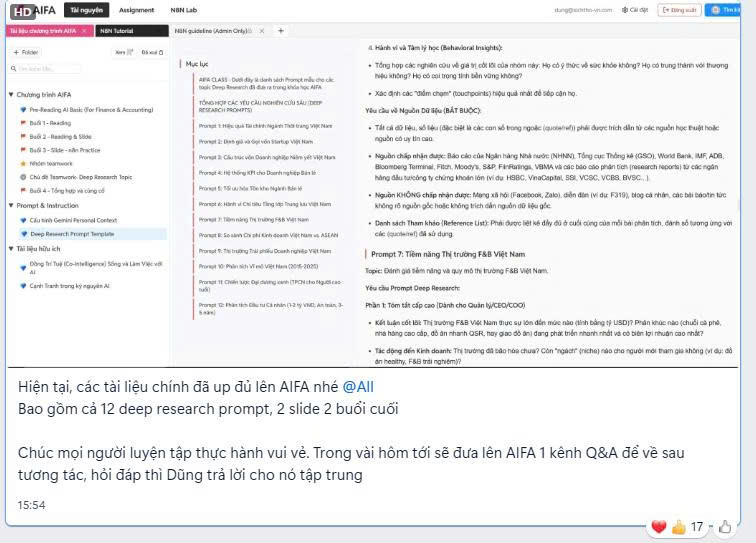The width and height of the screenshot is (756, 543).
Task: Switch to the Assignment menu
Action: point(136,10)
